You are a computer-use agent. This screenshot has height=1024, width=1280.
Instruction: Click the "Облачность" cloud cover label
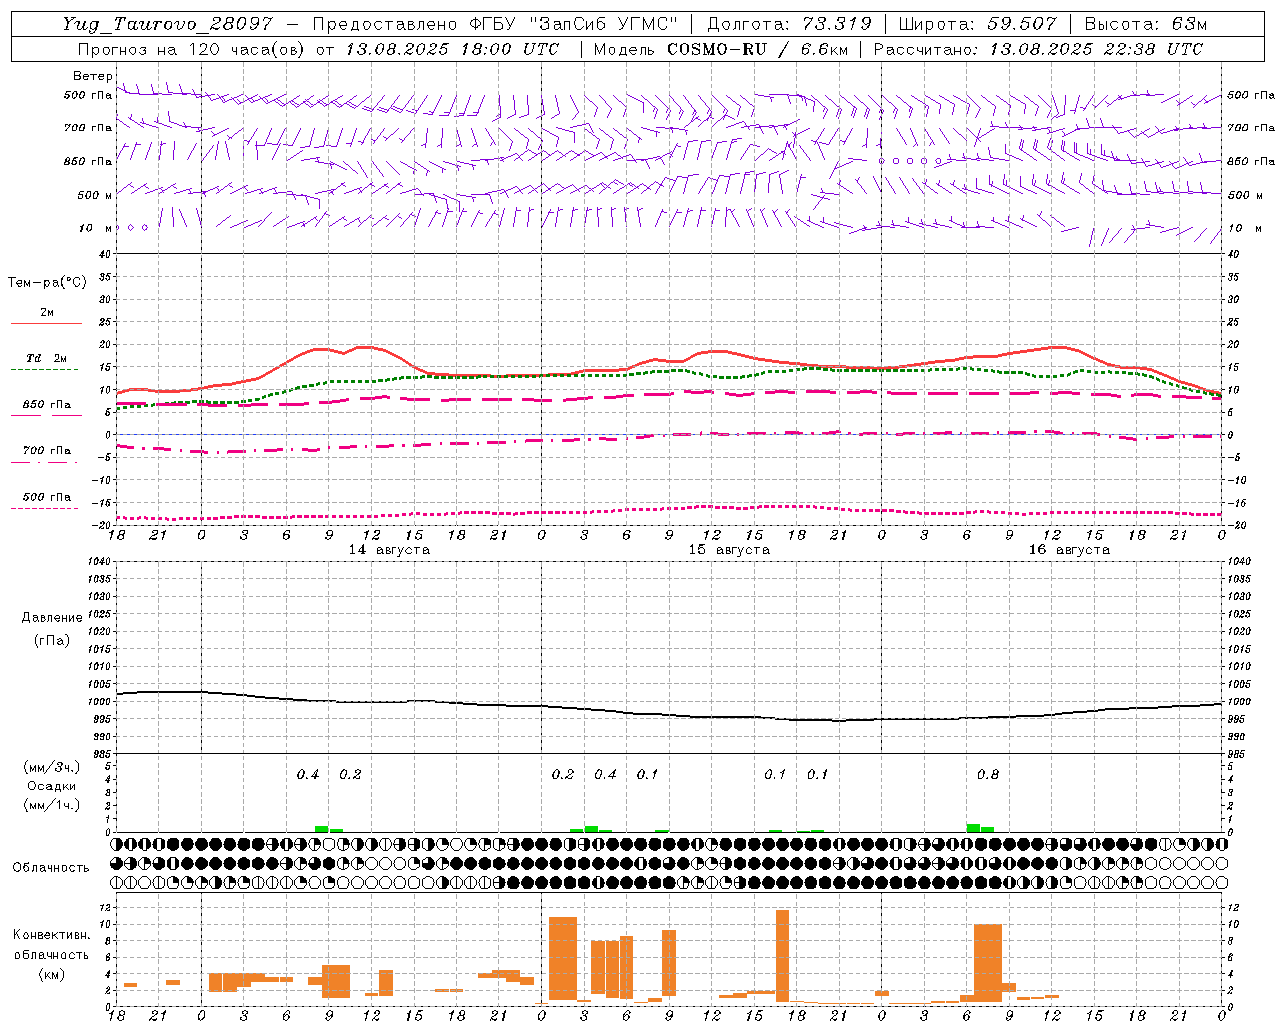51,868
